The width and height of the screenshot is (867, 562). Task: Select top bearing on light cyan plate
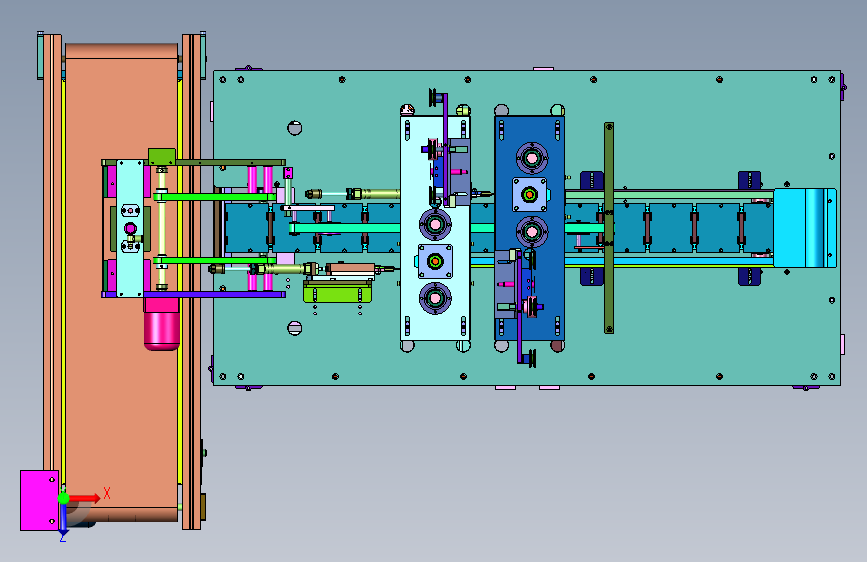(435, 224)
